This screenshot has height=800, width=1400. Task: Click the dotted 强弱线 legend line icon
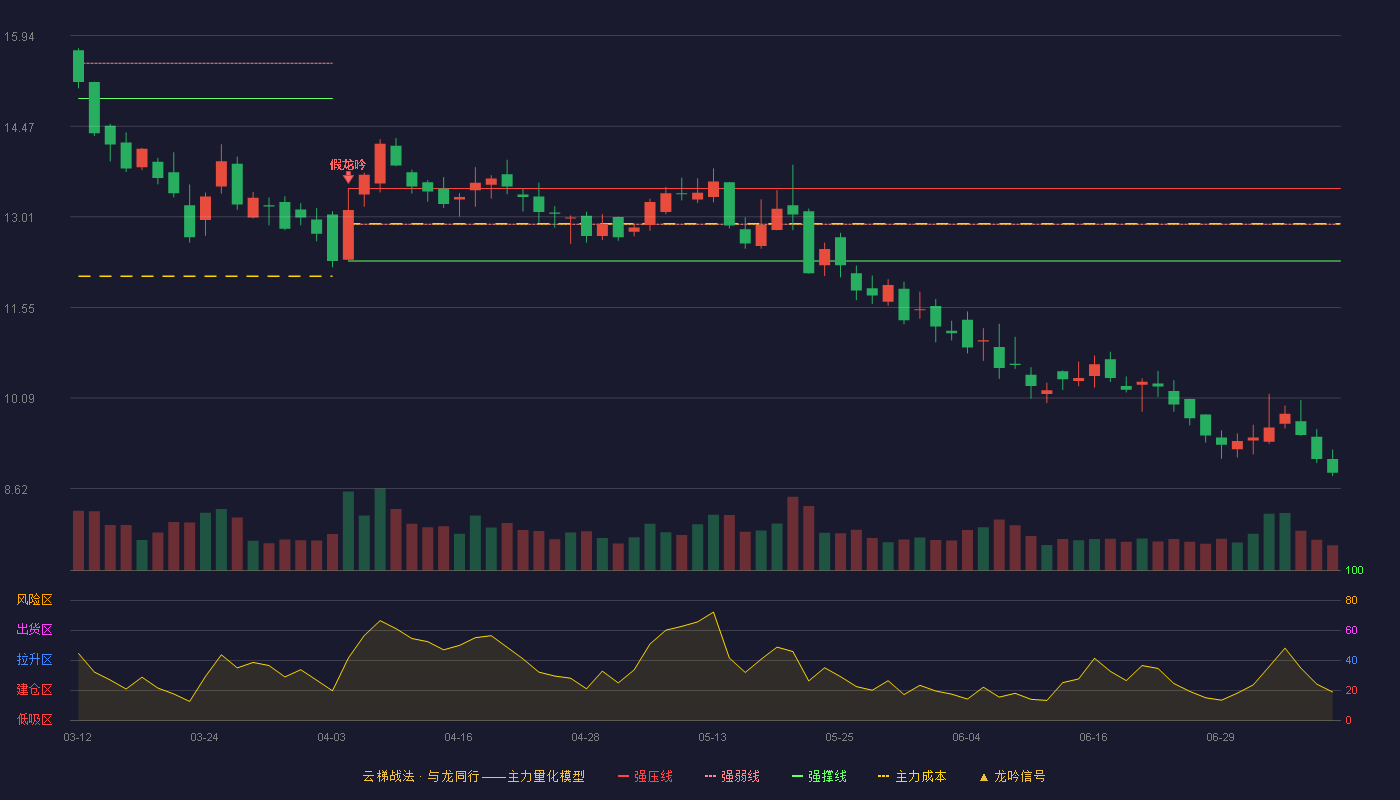pyautogui.click(x=710, y=776)
